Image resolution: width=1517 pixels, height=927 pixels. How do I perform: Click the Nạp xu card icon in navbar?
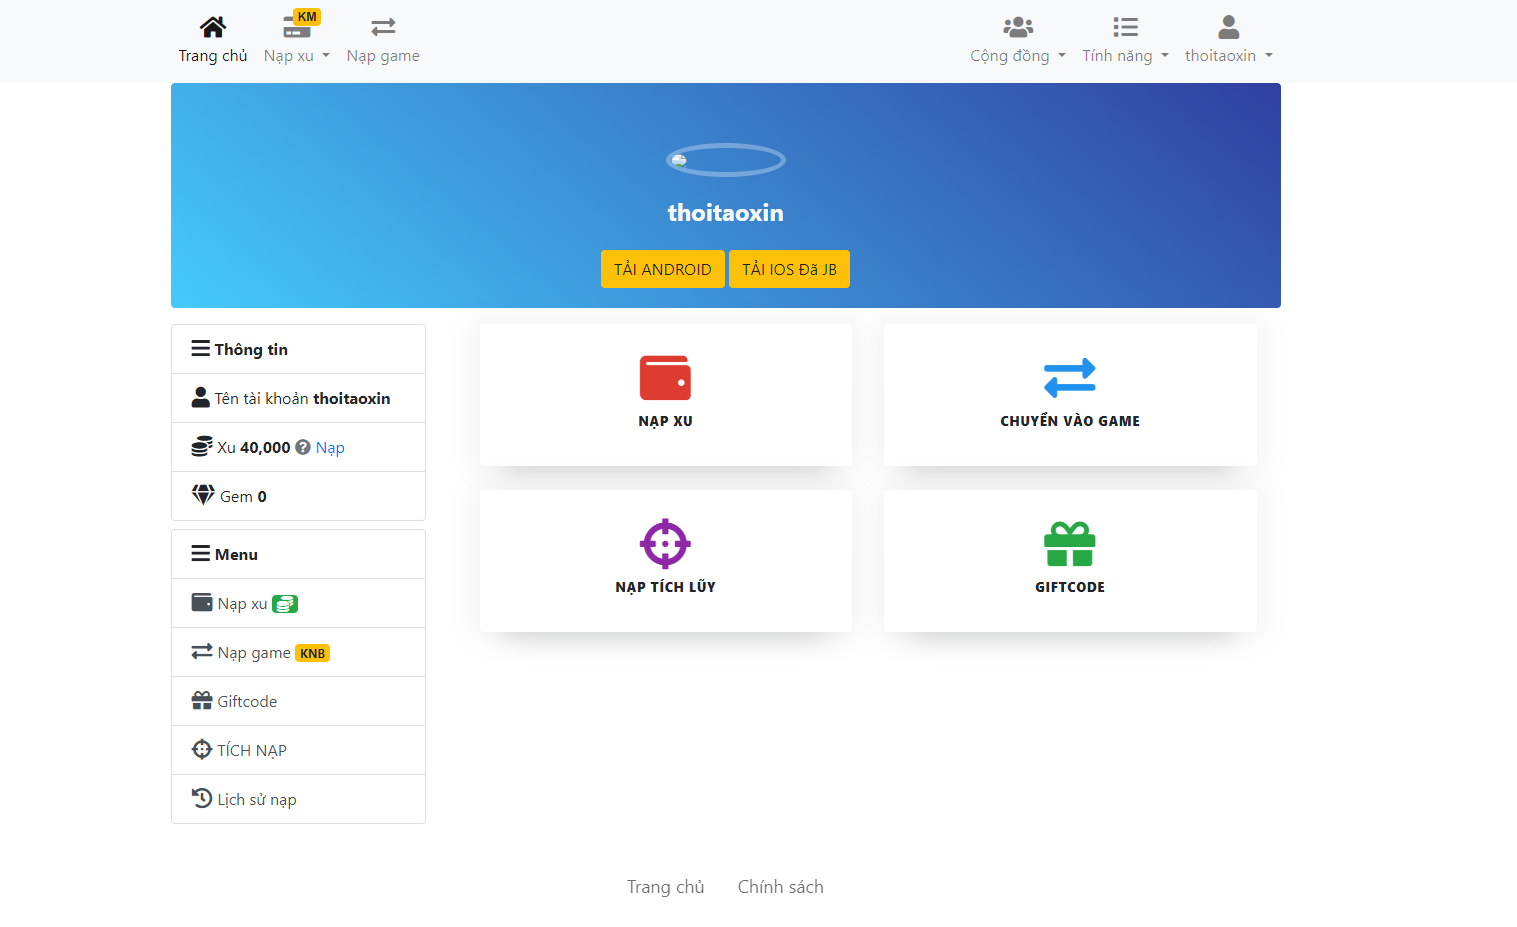click(x=296, y=30)
